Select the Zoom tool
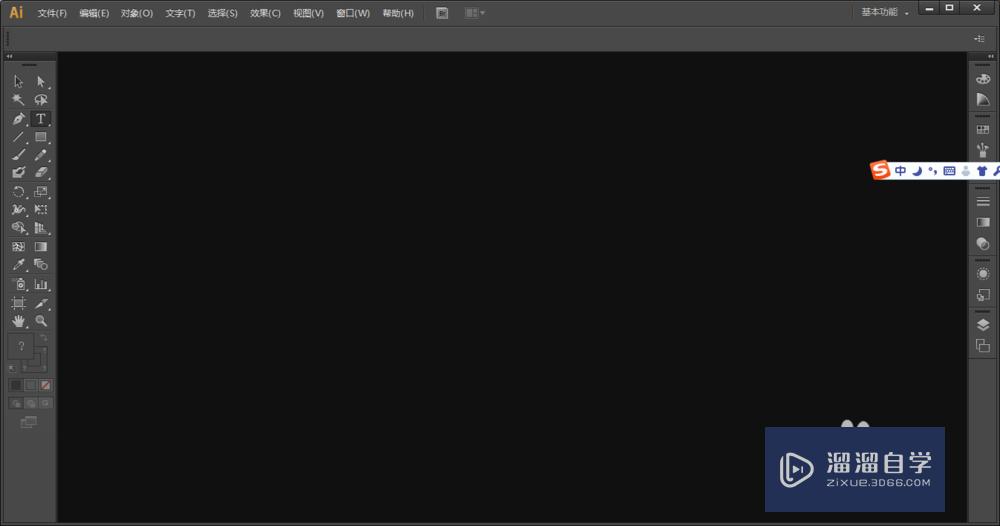 click(x=41, y=321)
